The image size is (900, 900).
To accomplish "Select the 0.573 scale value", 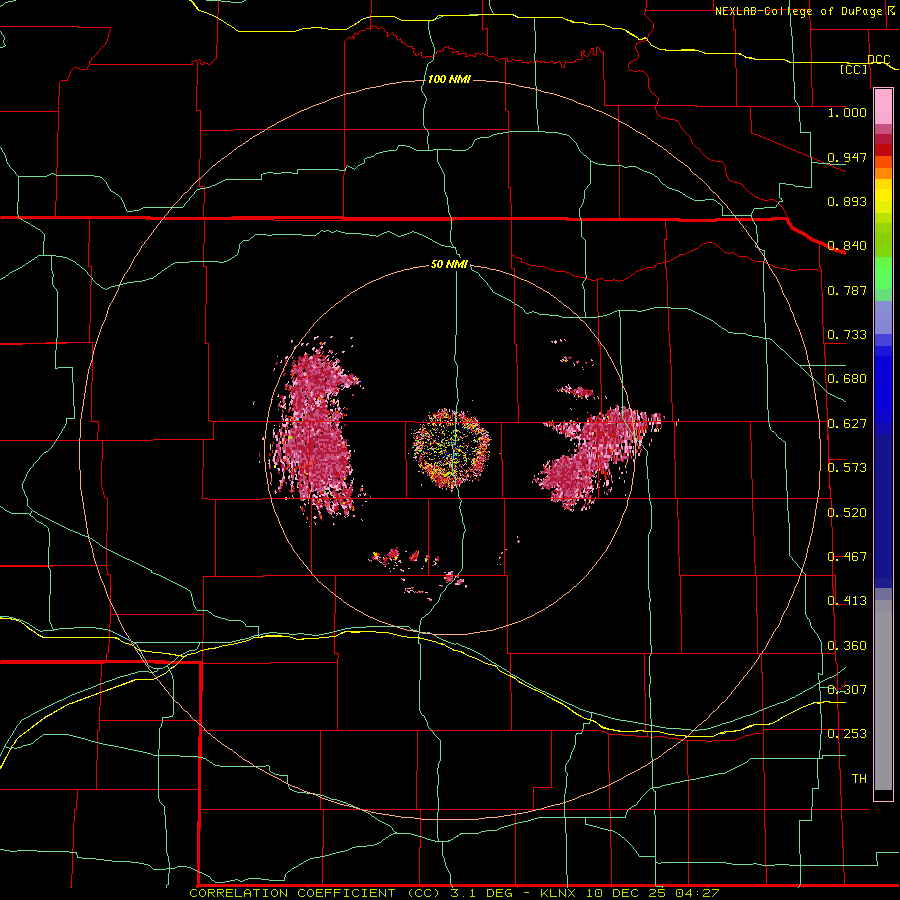I will coord(847,468).
